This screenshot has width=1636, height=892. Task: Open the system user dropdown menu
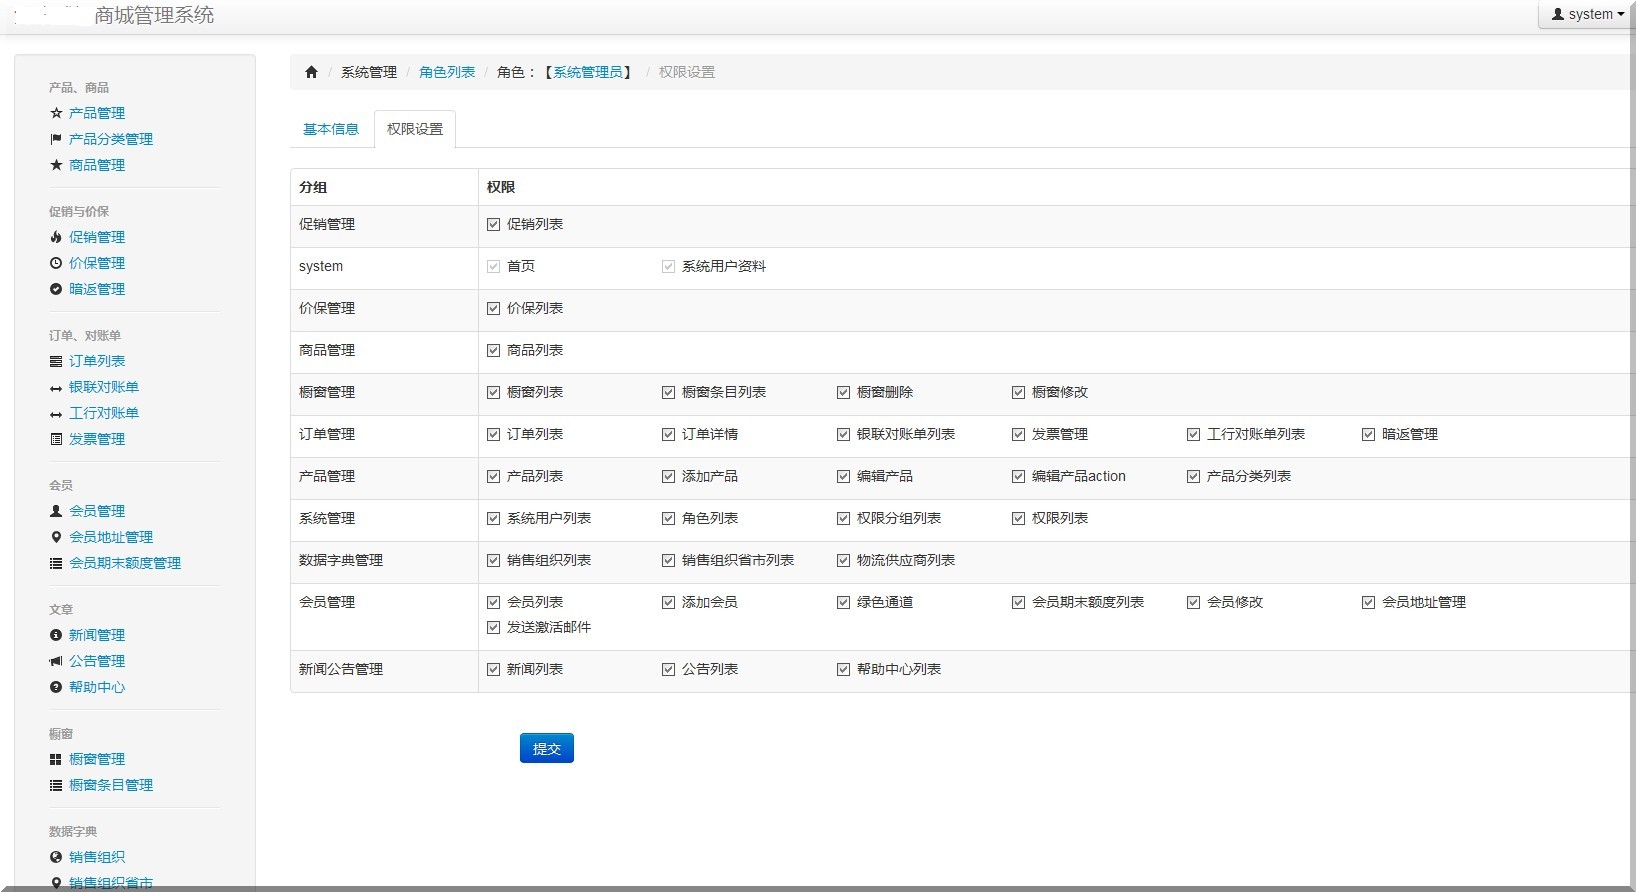click(1587, 14)
